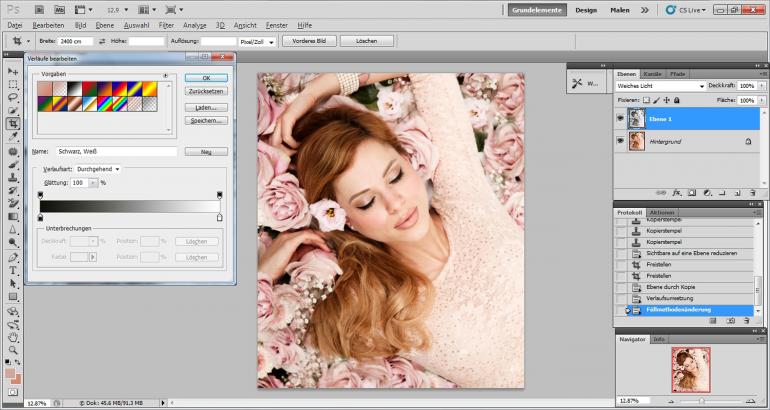
Task: Open the Filter menu
Action: [166, 26]
